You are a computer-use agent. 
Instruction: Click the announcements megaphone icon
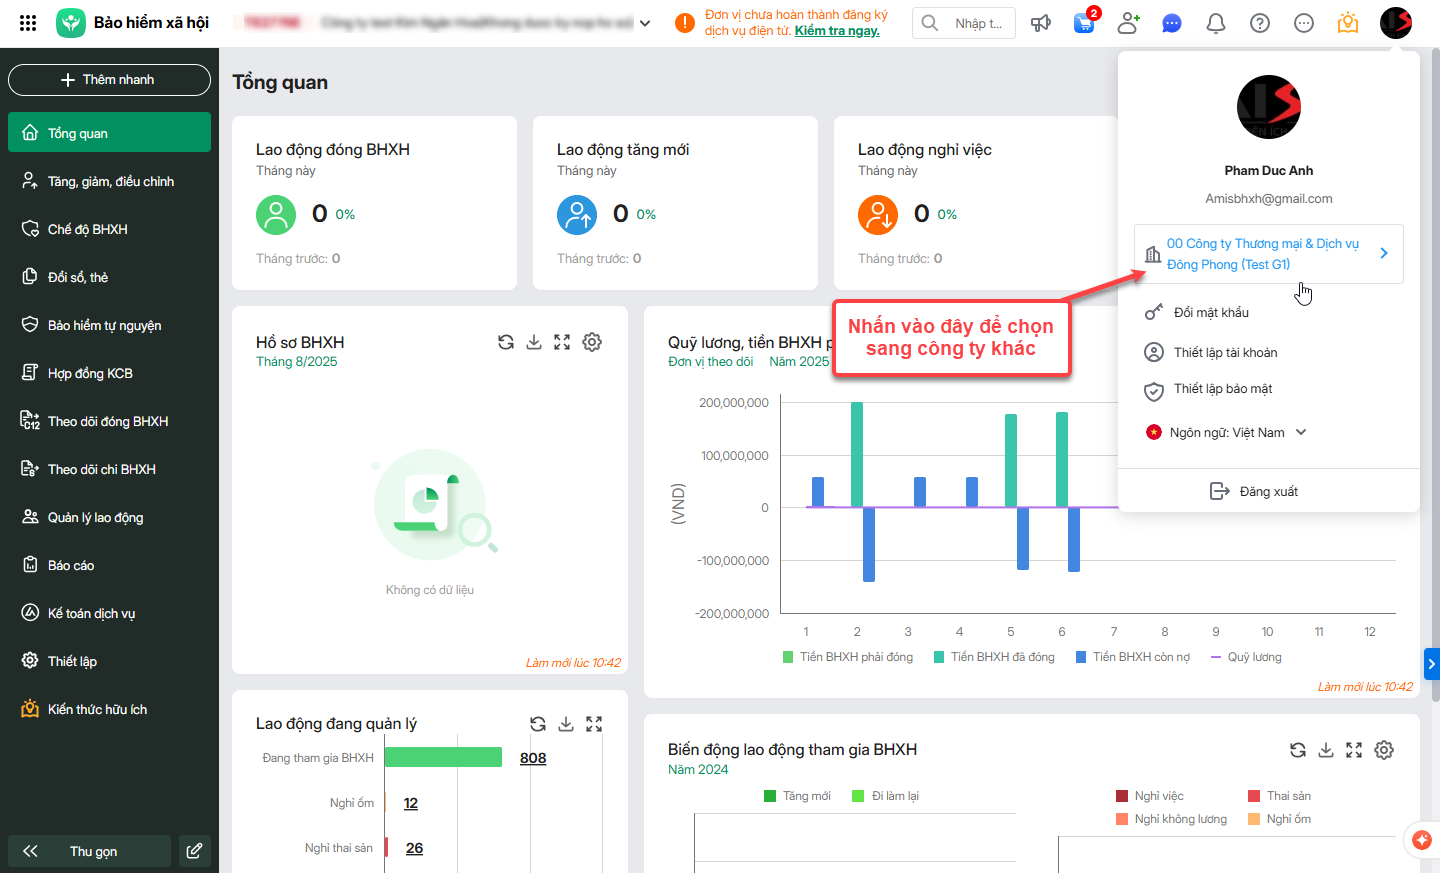[x=1041, y=23]
